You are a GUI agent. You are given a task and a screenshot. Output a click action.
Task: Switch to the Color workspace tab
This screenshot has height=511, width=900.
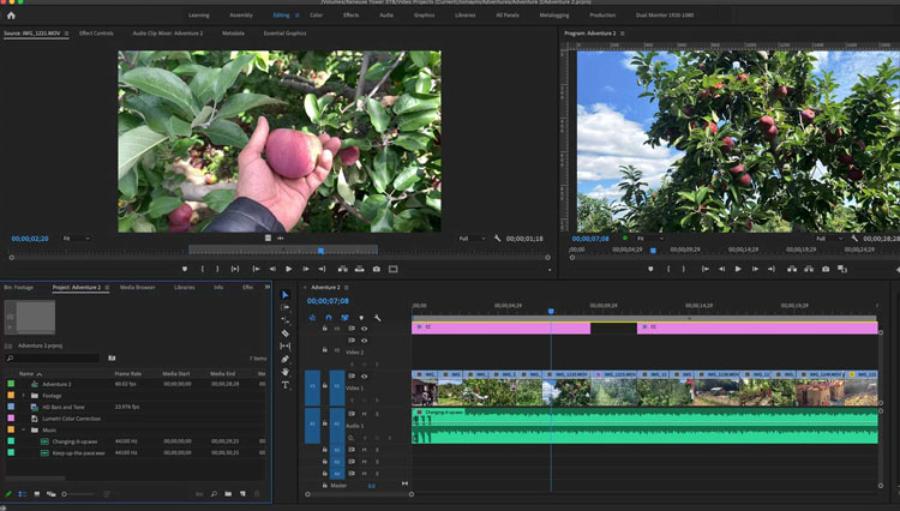point(316,16)
